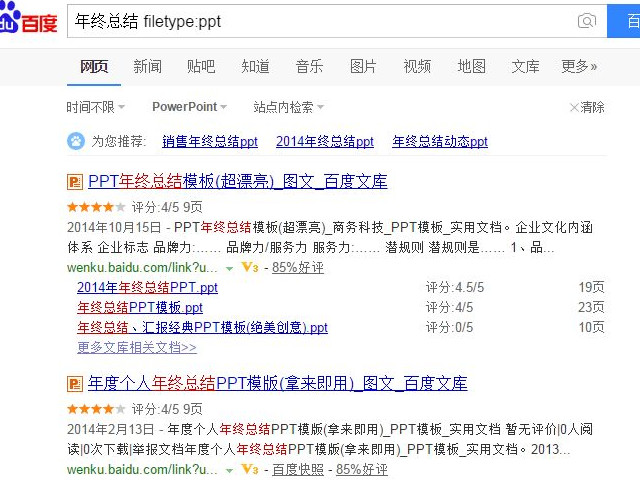Open camera image search icon
Image resolution: width=640 pixels, height=480 pixels.
pyautogui.click(x=587, y=21)
